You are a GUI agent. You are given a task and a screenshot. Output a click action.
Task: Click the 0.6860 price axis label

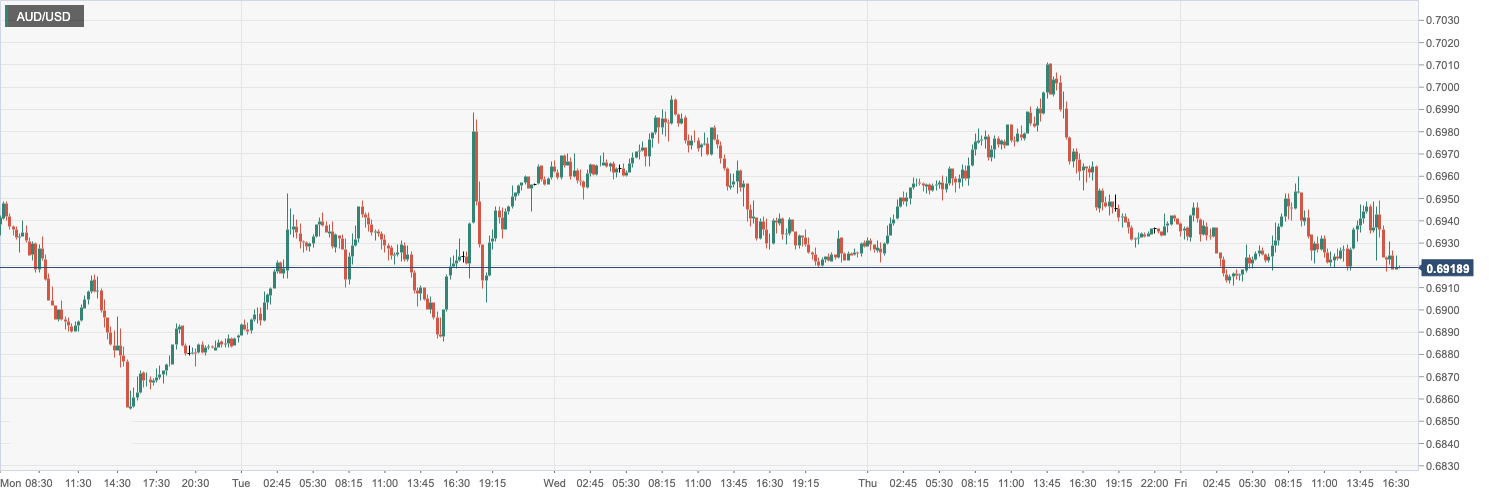(1443, 399)
